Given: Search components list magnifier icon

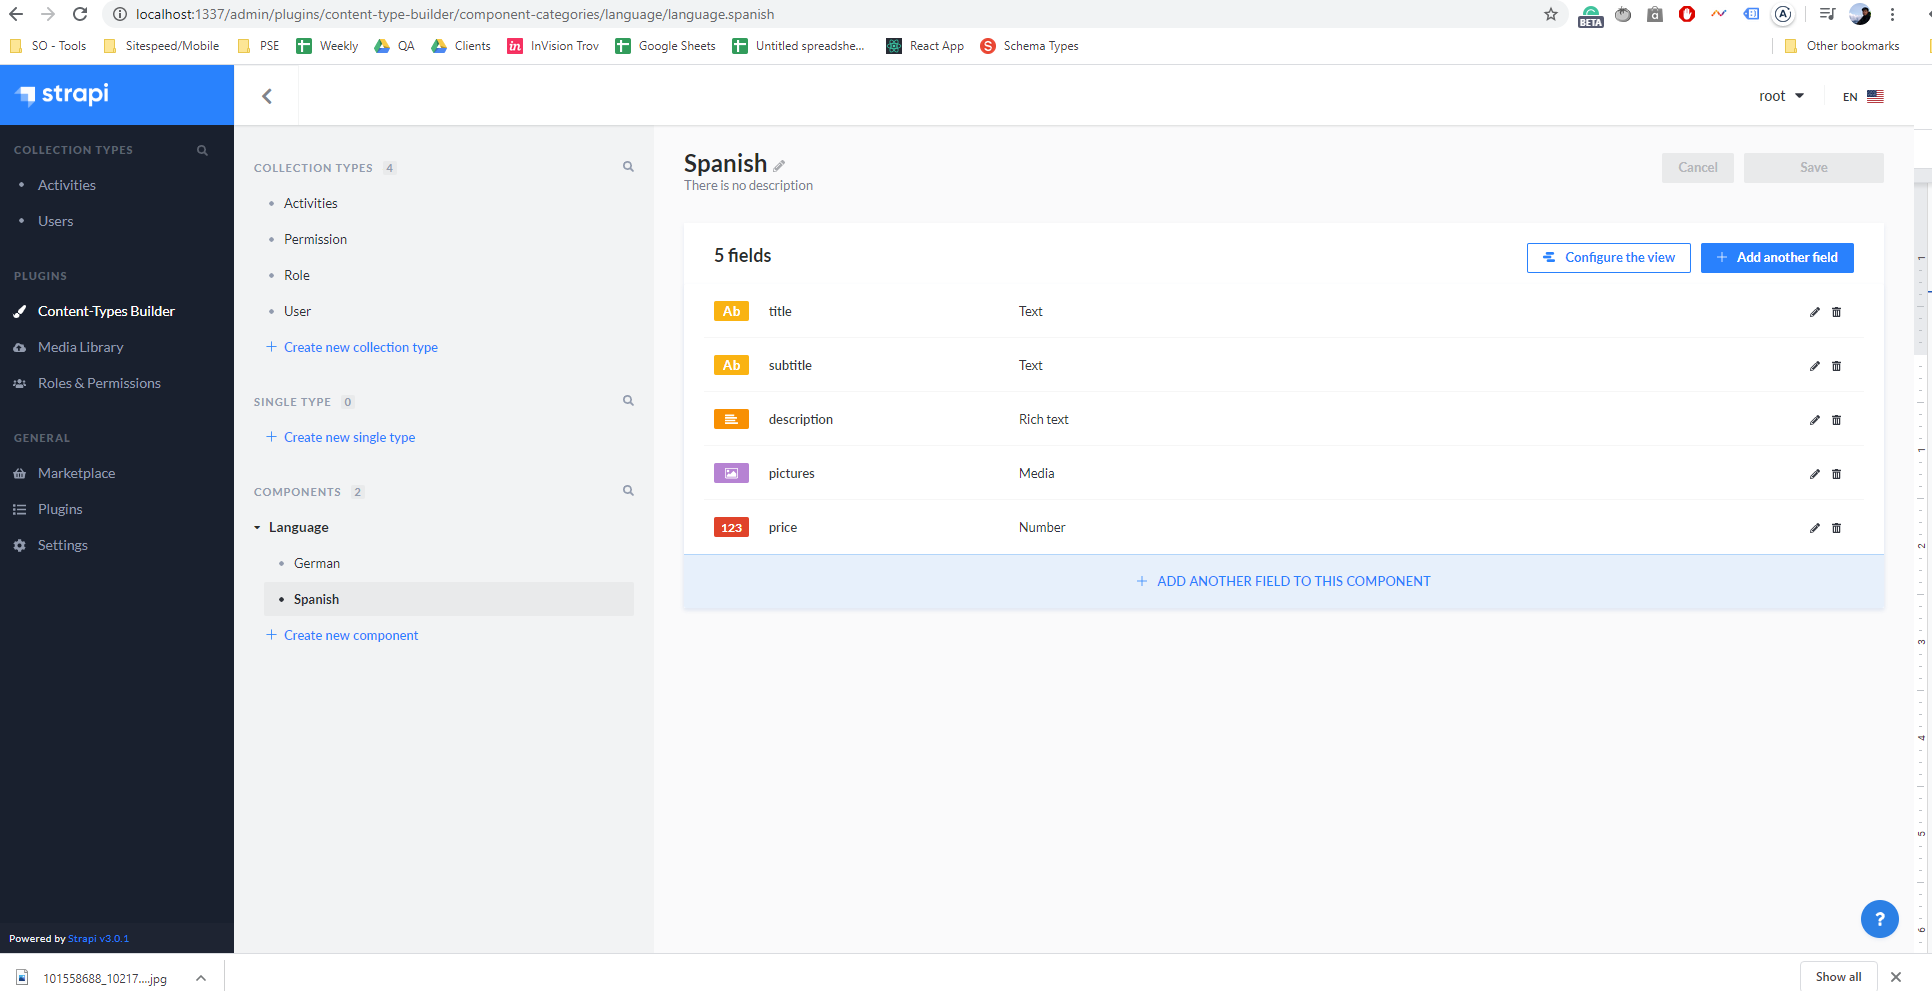Looking at the screenshot, I should click(x=628, y=491).
